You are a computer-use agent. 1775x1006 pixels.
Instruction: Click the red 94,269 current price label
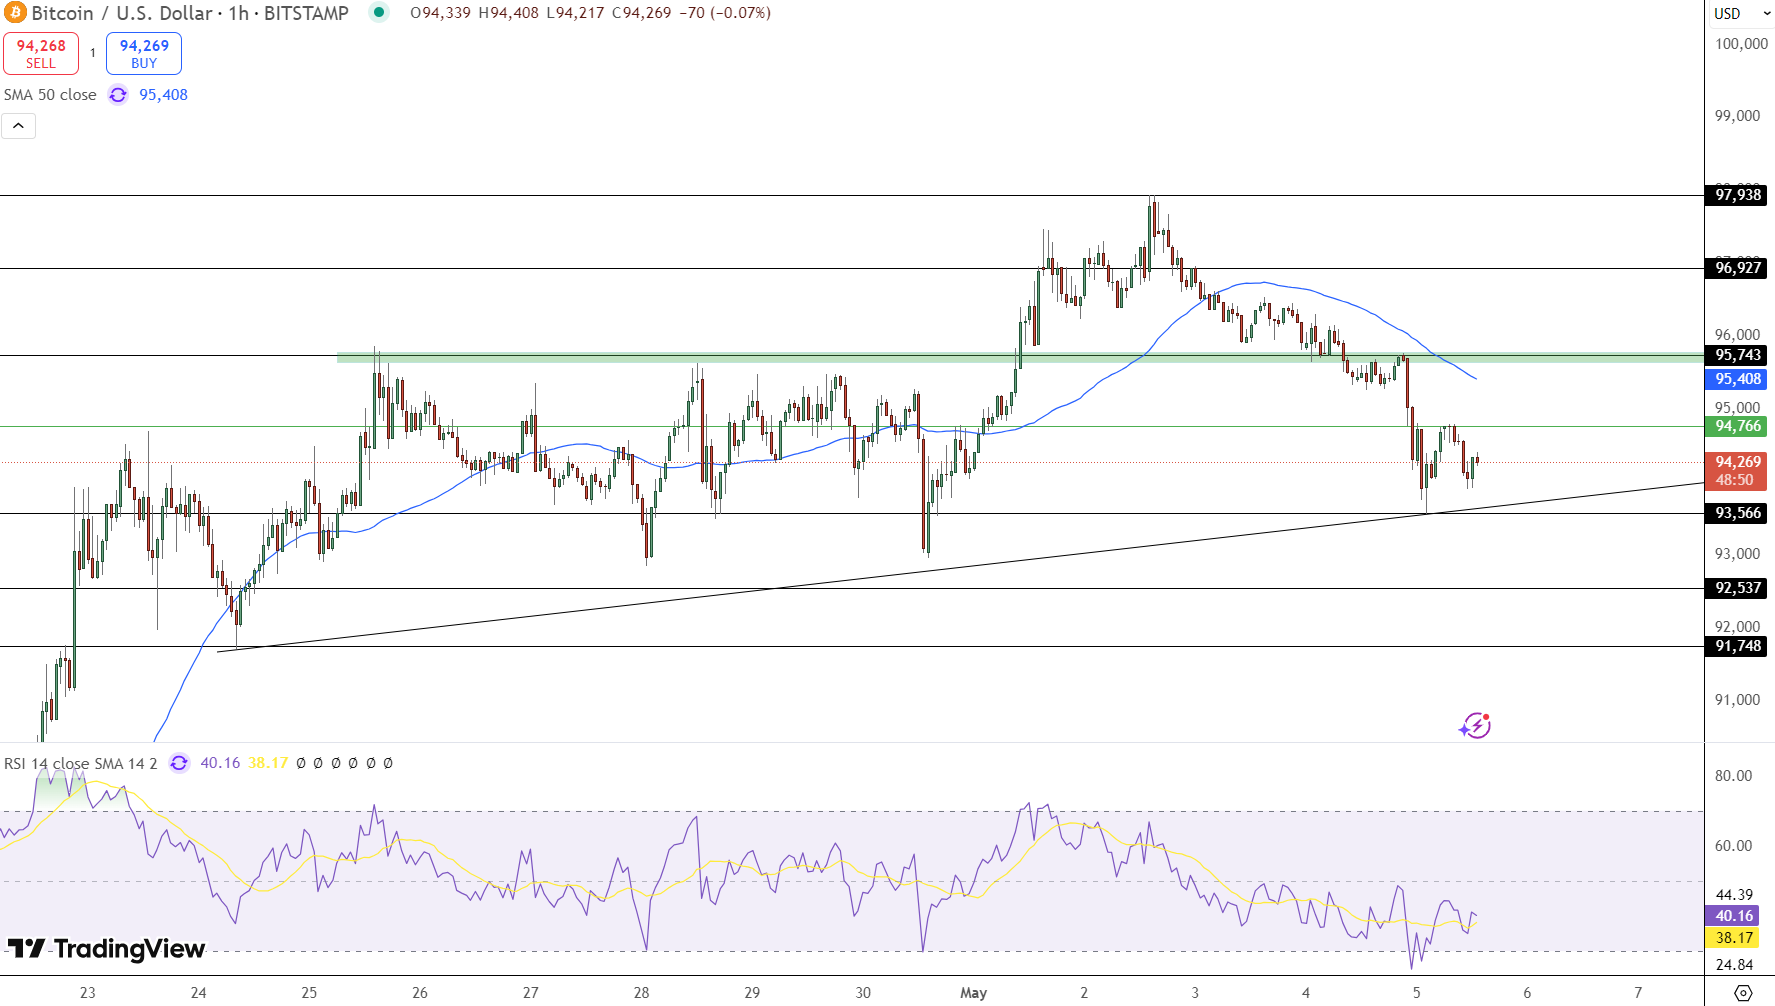[1737, 471]
